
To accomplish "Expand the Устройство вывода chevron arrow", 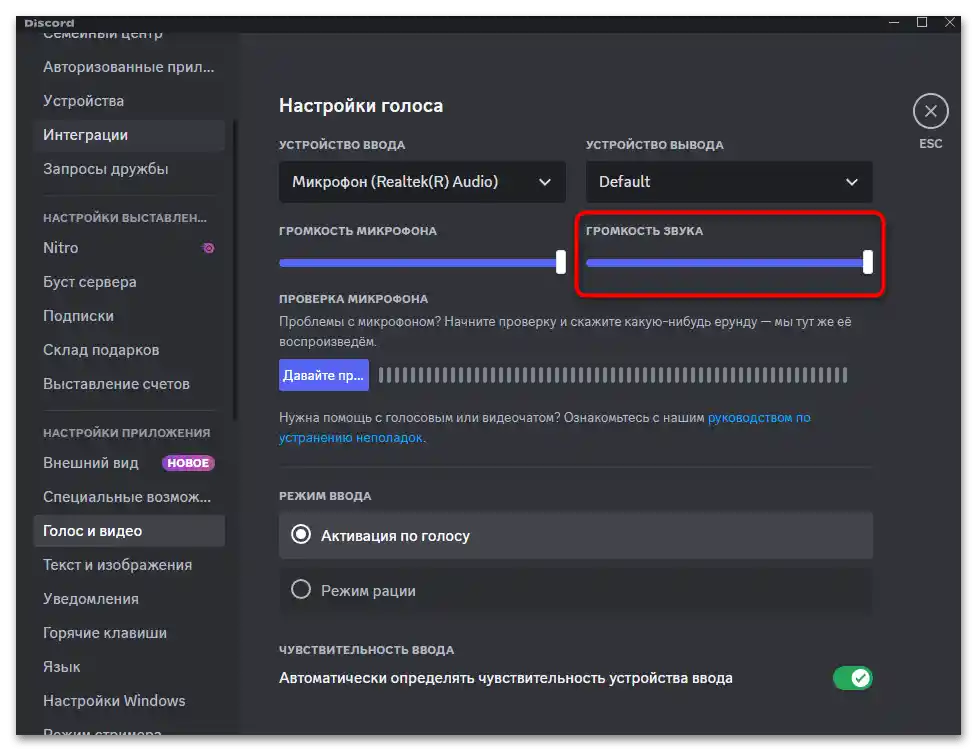I will [851, 182].
